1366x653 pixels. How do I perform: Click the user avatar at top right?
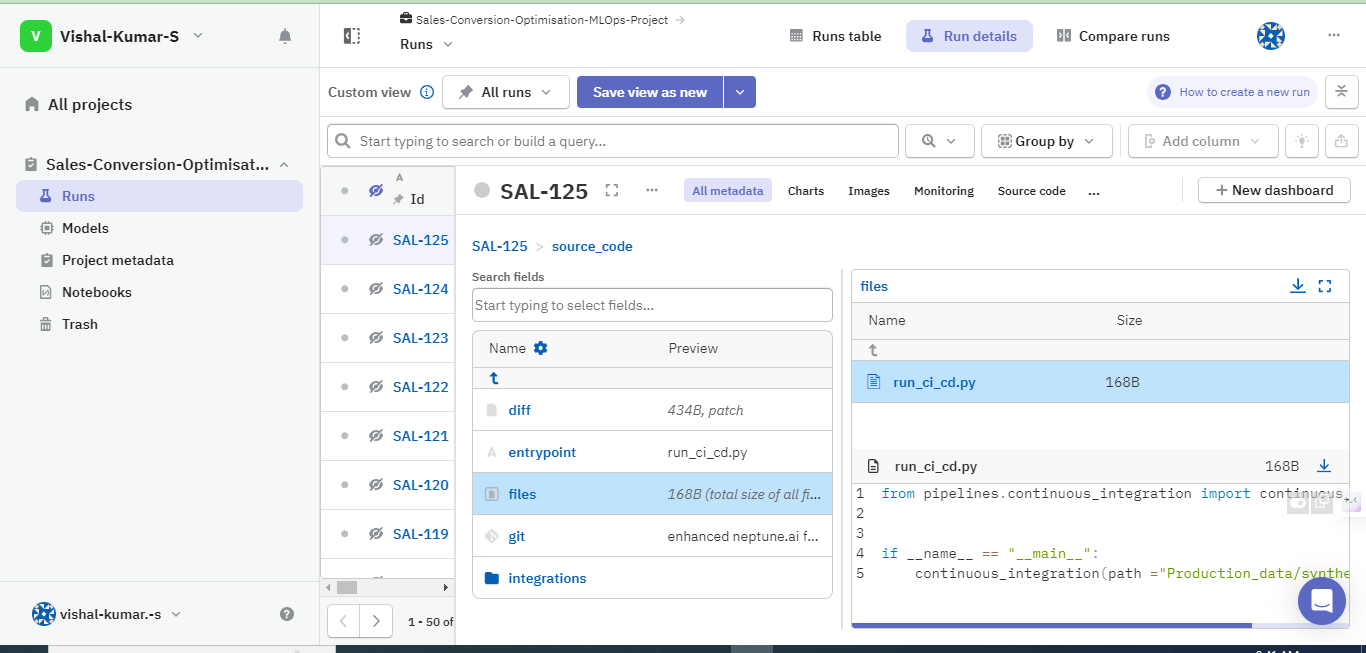click(x=1271, y=36)
